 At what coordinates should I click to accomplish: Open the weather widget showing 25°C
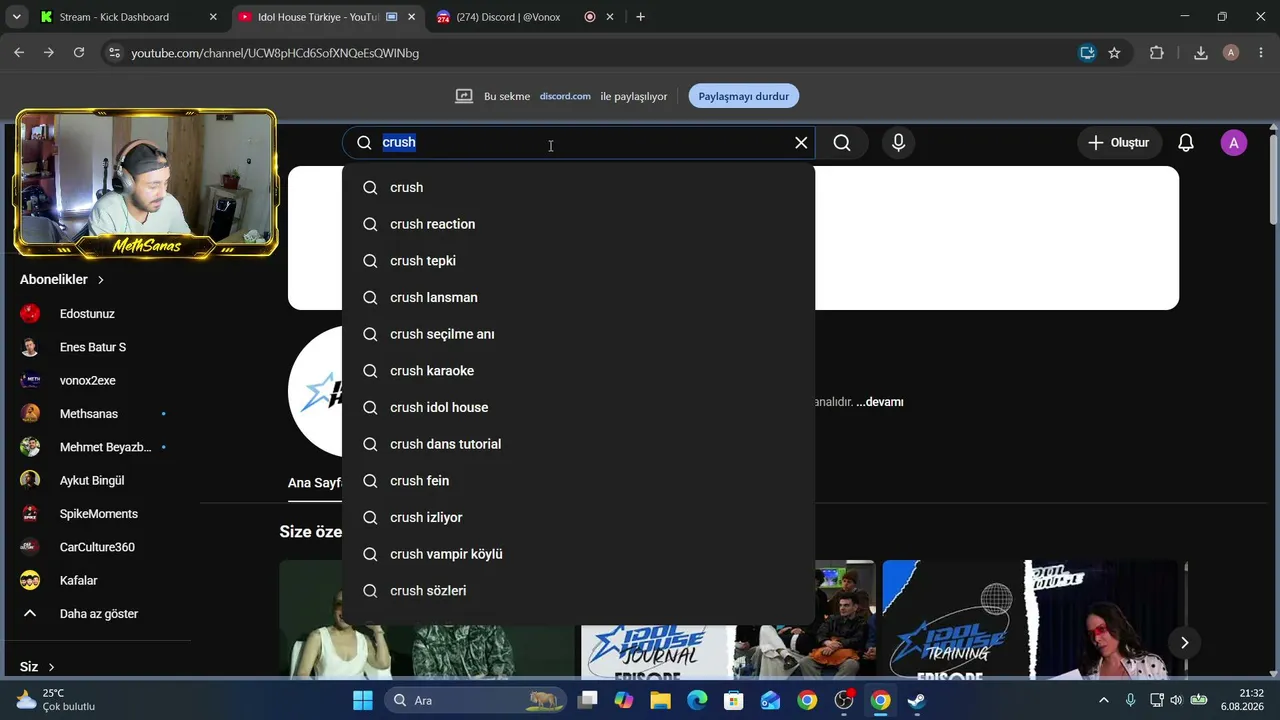pyautogui.click(x=56, y=700)
